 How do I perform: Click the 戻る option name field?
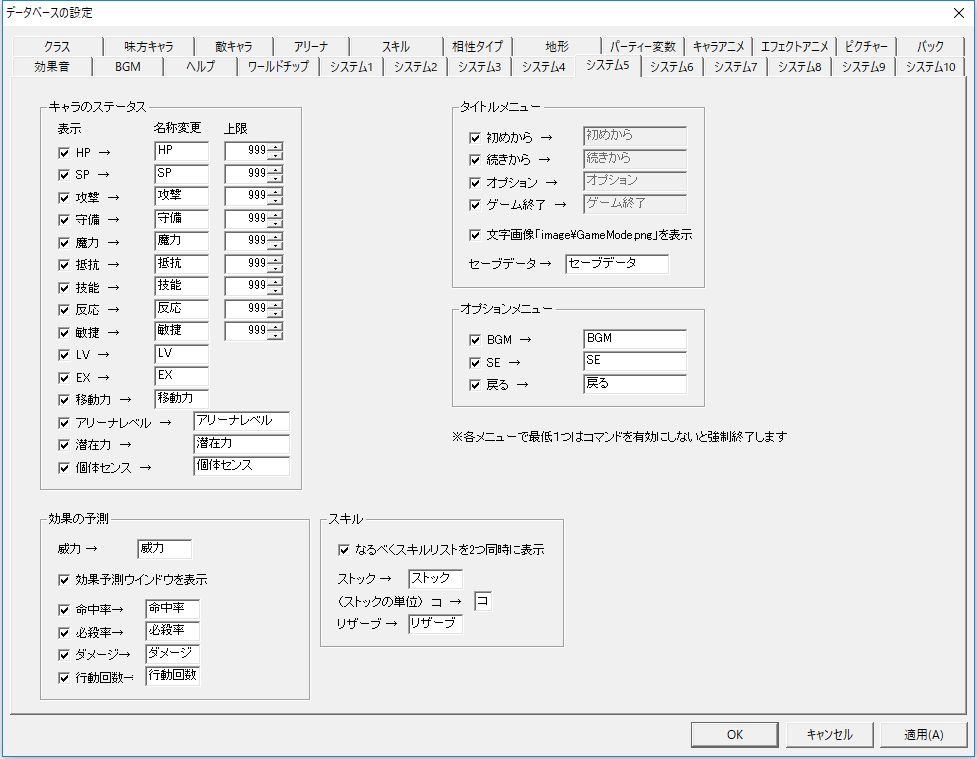coord(635,383)
